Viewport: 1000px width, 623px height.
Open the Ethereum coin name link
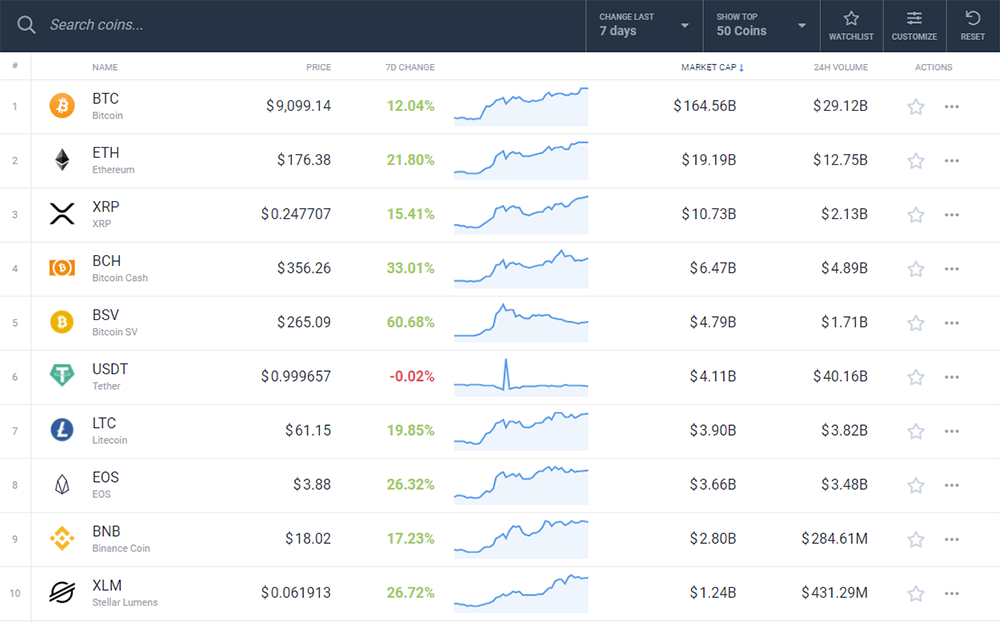pos(113,170)
